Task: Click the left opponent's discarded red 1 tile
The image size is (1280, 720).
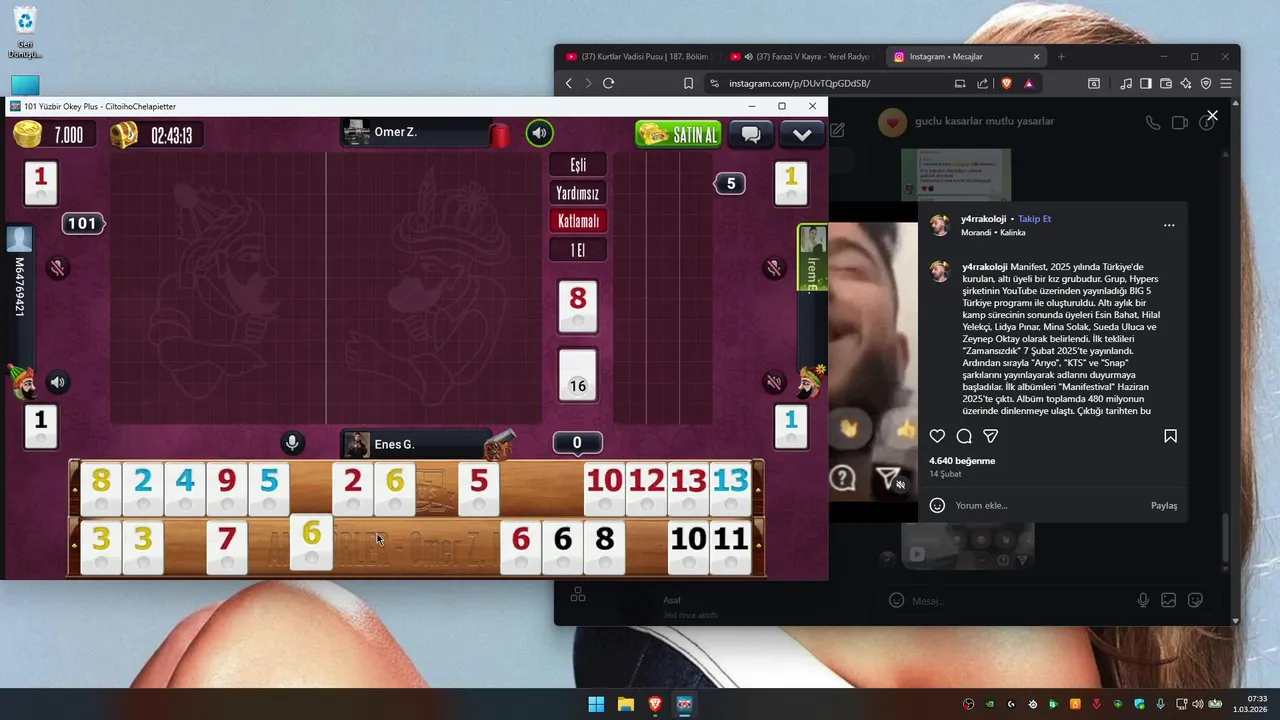Action: click(41, 182)
